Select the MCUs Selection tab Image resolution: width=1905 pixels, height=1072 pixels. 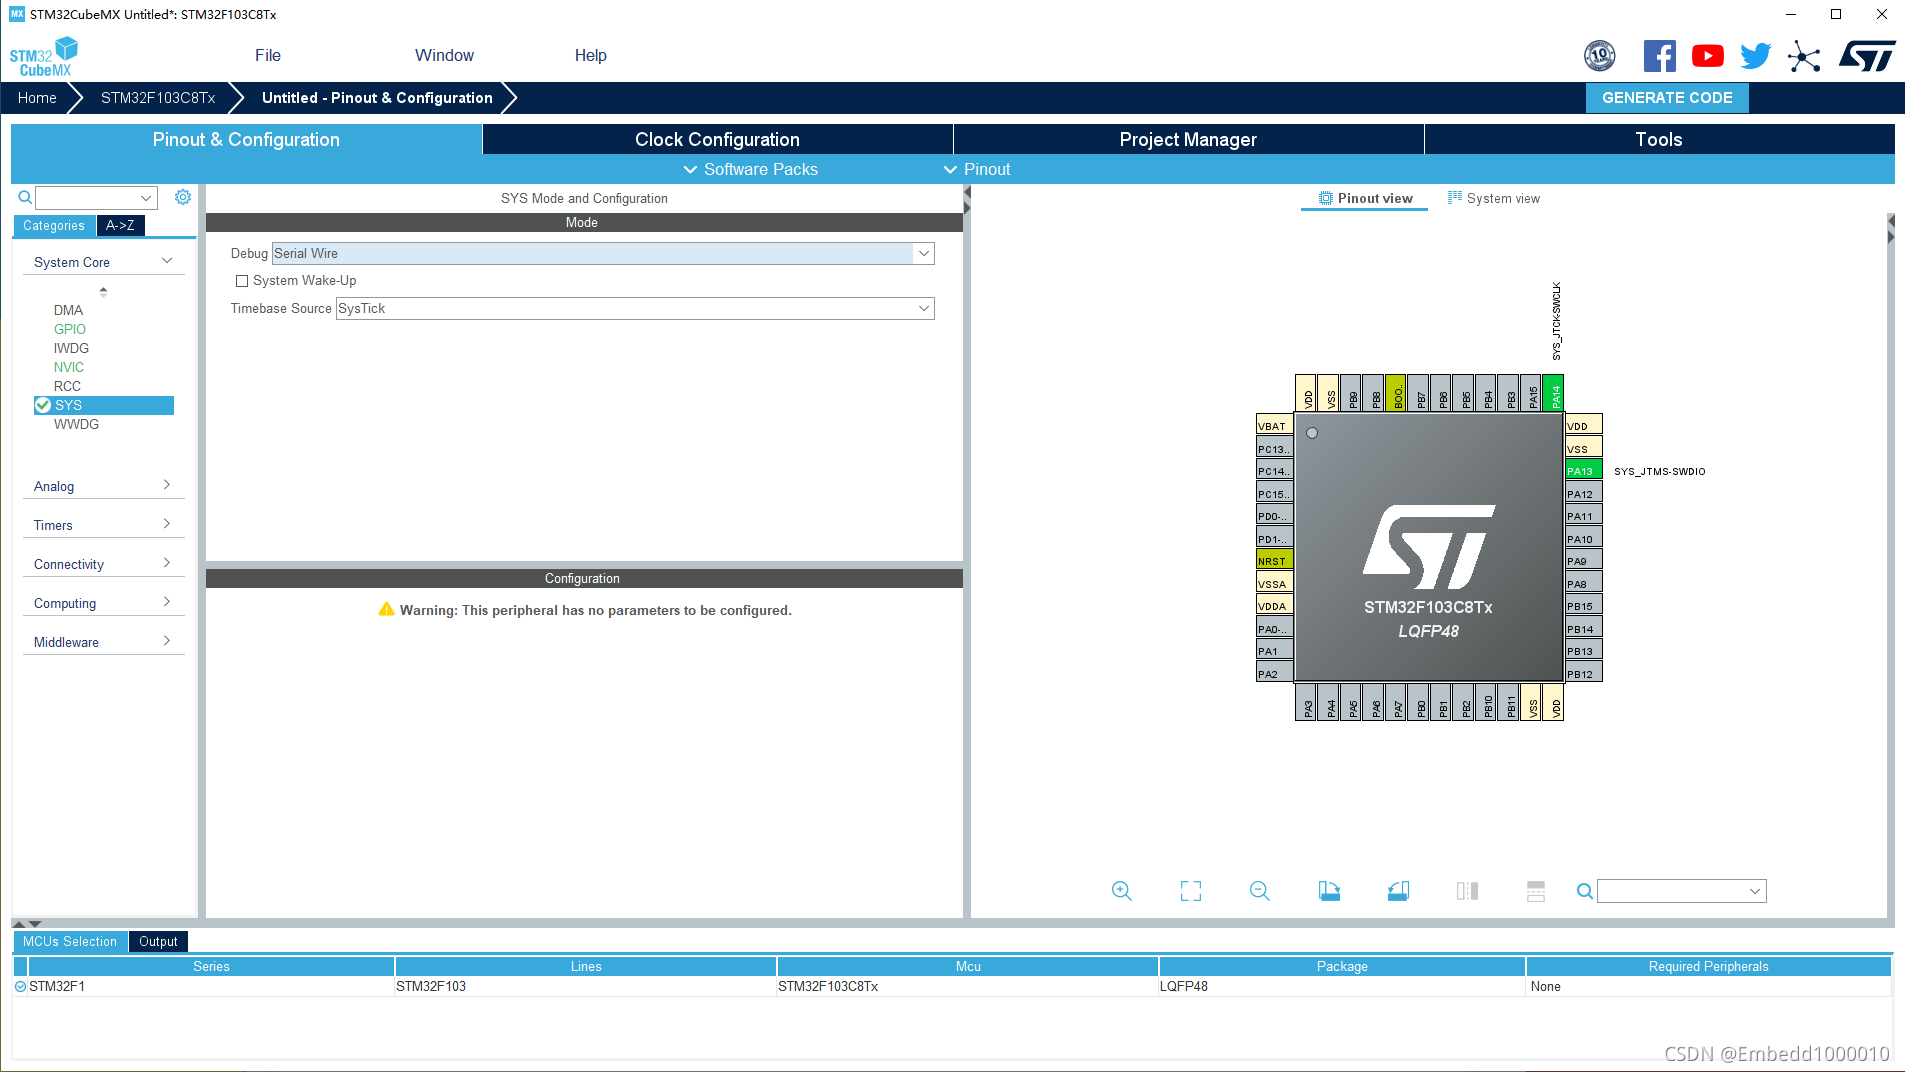coord(70,941)
